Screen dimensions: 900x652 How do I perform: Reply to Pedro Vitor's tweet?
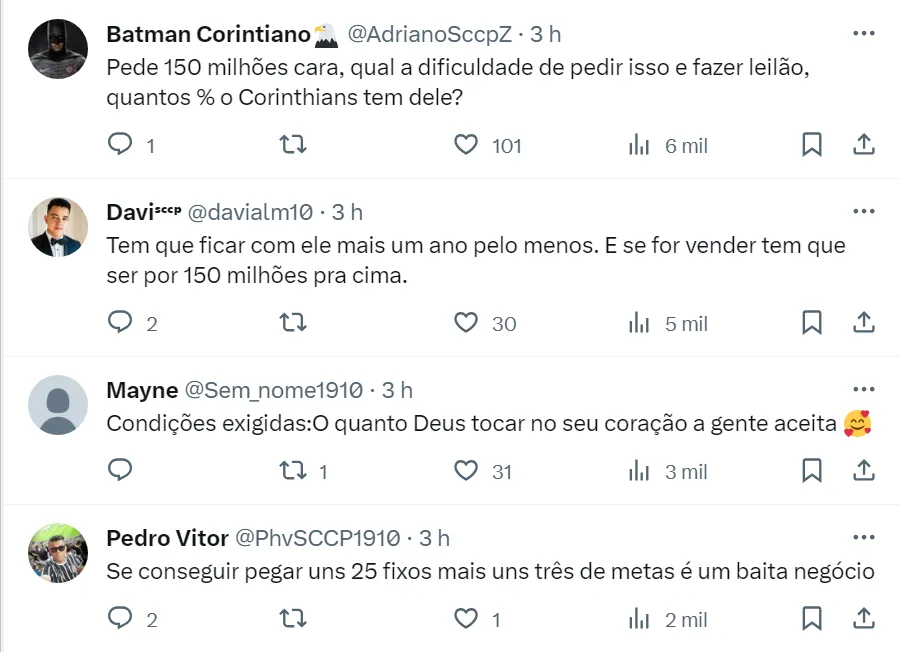[x=120, y=619]
